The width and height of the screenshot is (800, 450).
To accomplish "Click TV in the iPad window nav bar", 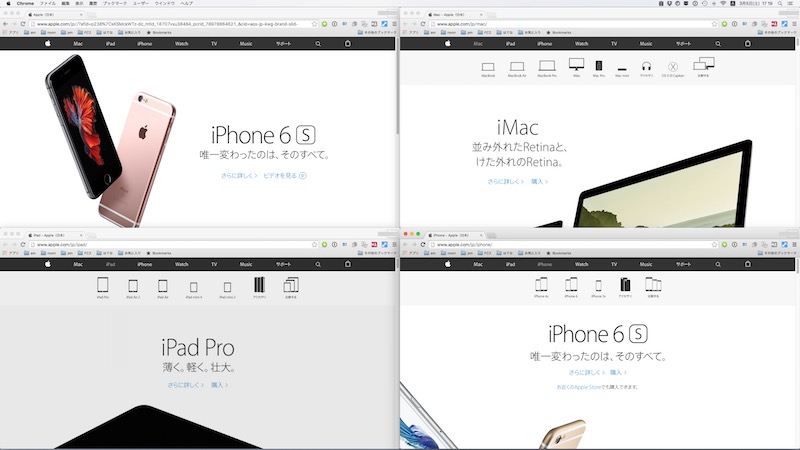I will [x=214, y=264].
